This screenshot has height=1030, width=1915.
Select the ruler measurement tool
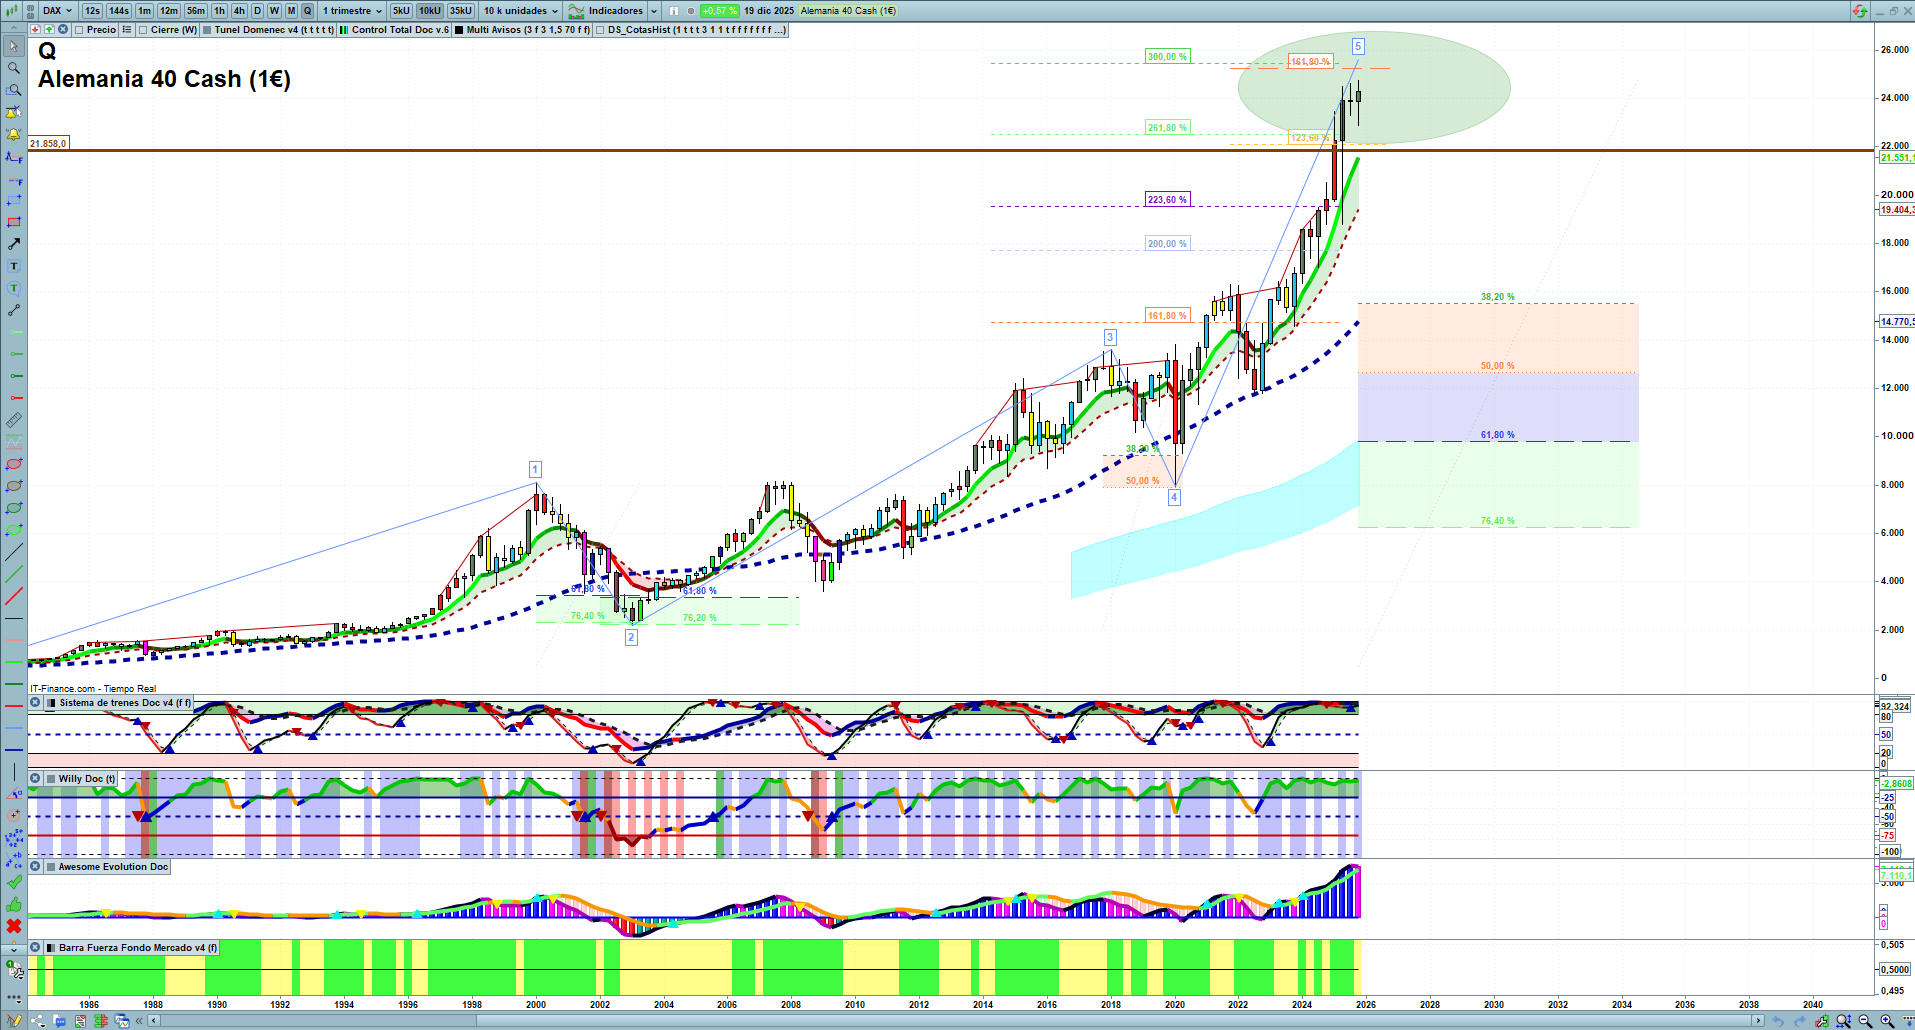tap(14, 420)
